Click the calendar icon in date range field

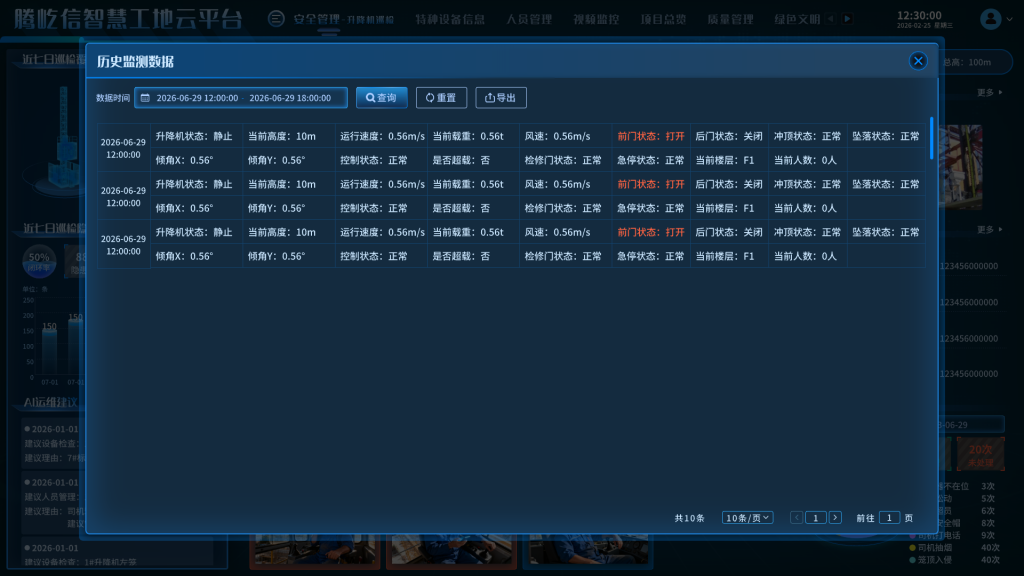[145, 98]
